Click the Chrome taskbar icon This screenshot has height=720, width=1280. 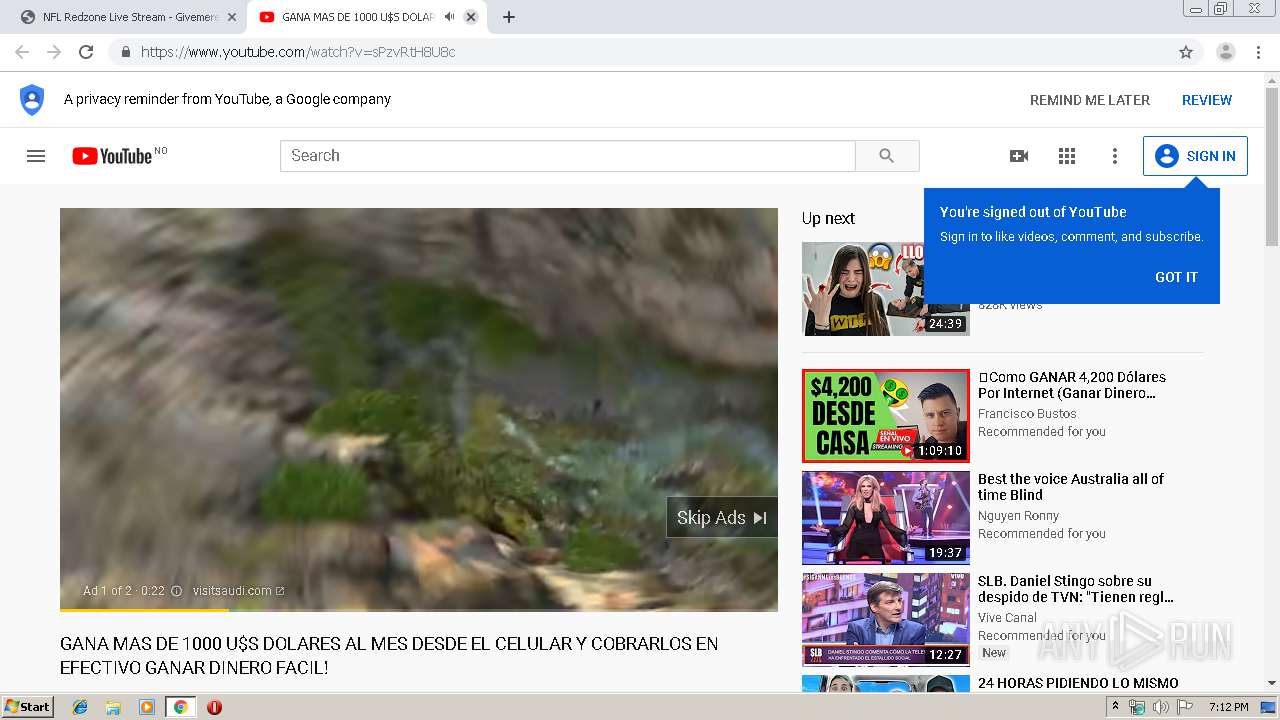point(180,707)
